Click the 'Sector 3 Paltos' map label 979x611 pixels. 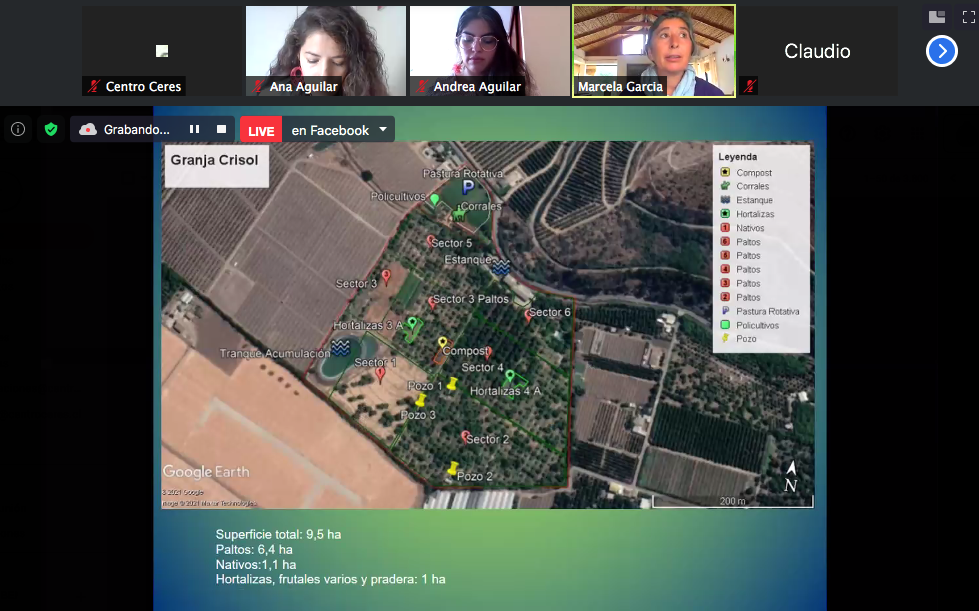(x=470, y=299)
